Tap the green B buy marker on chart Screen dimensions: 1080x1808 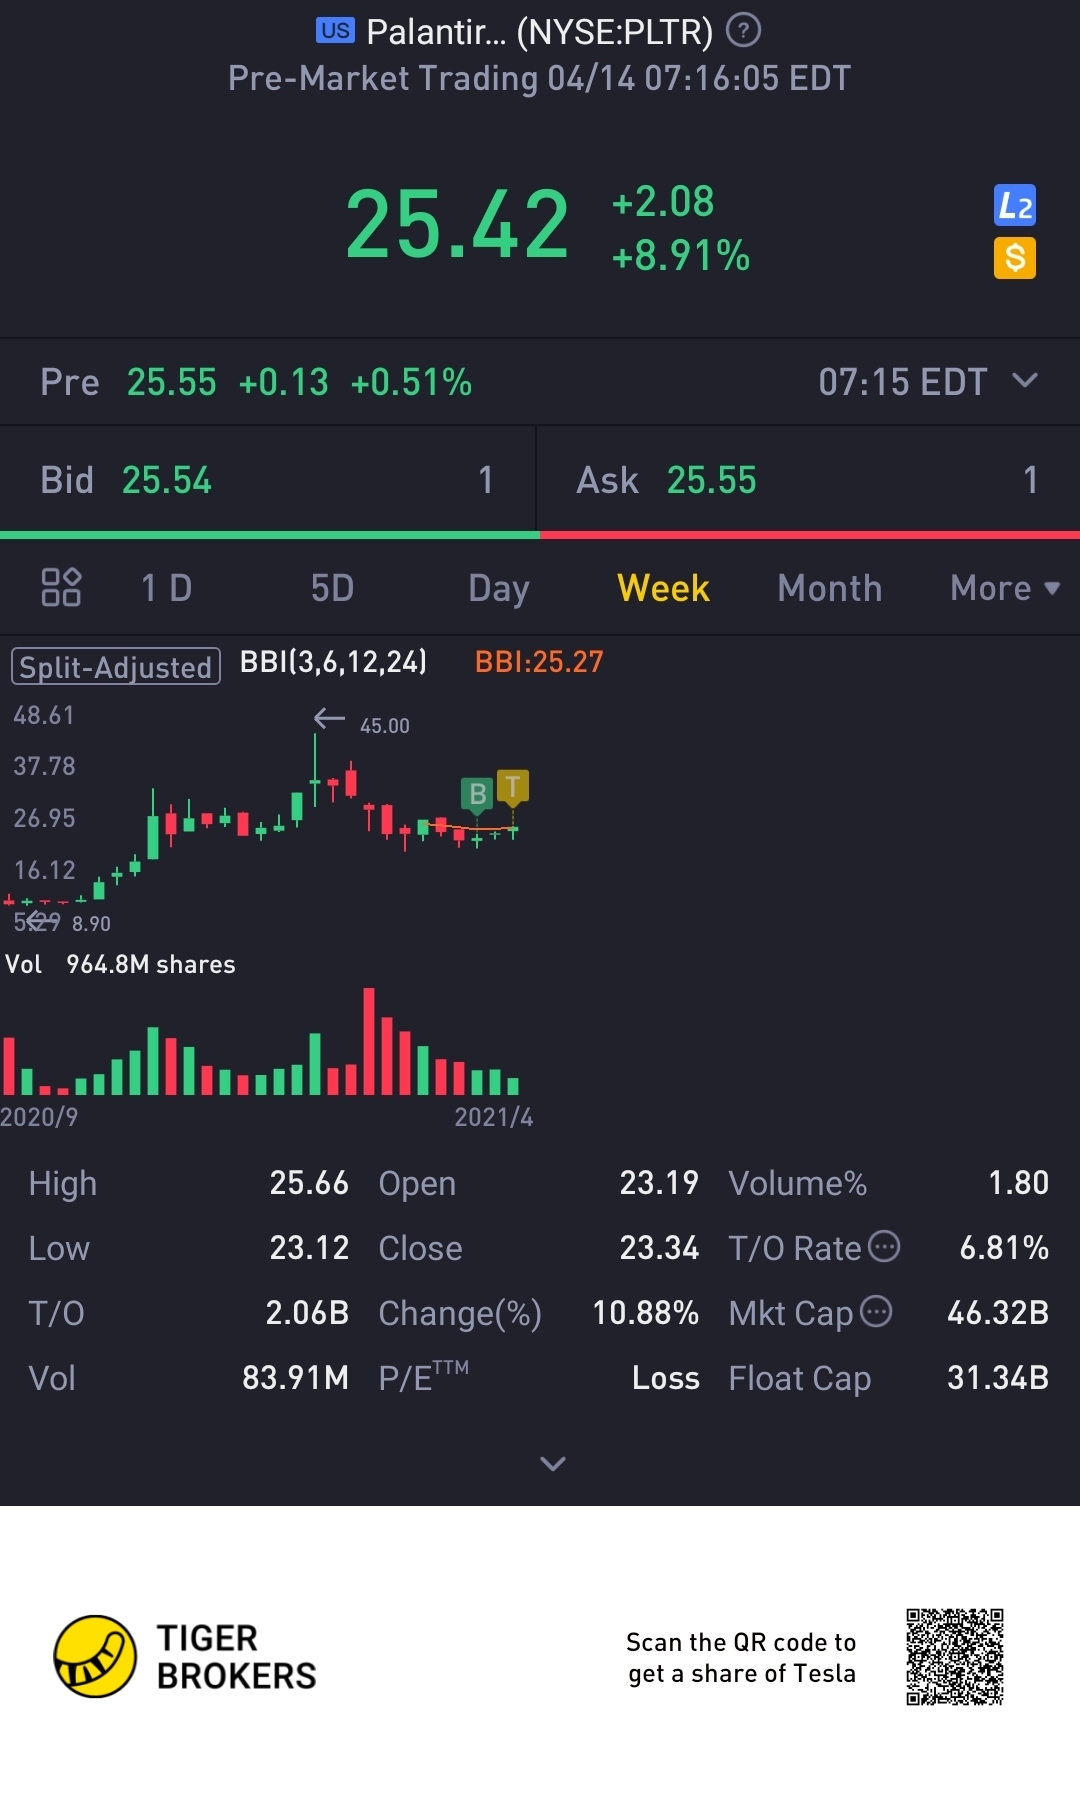(477, 794)
